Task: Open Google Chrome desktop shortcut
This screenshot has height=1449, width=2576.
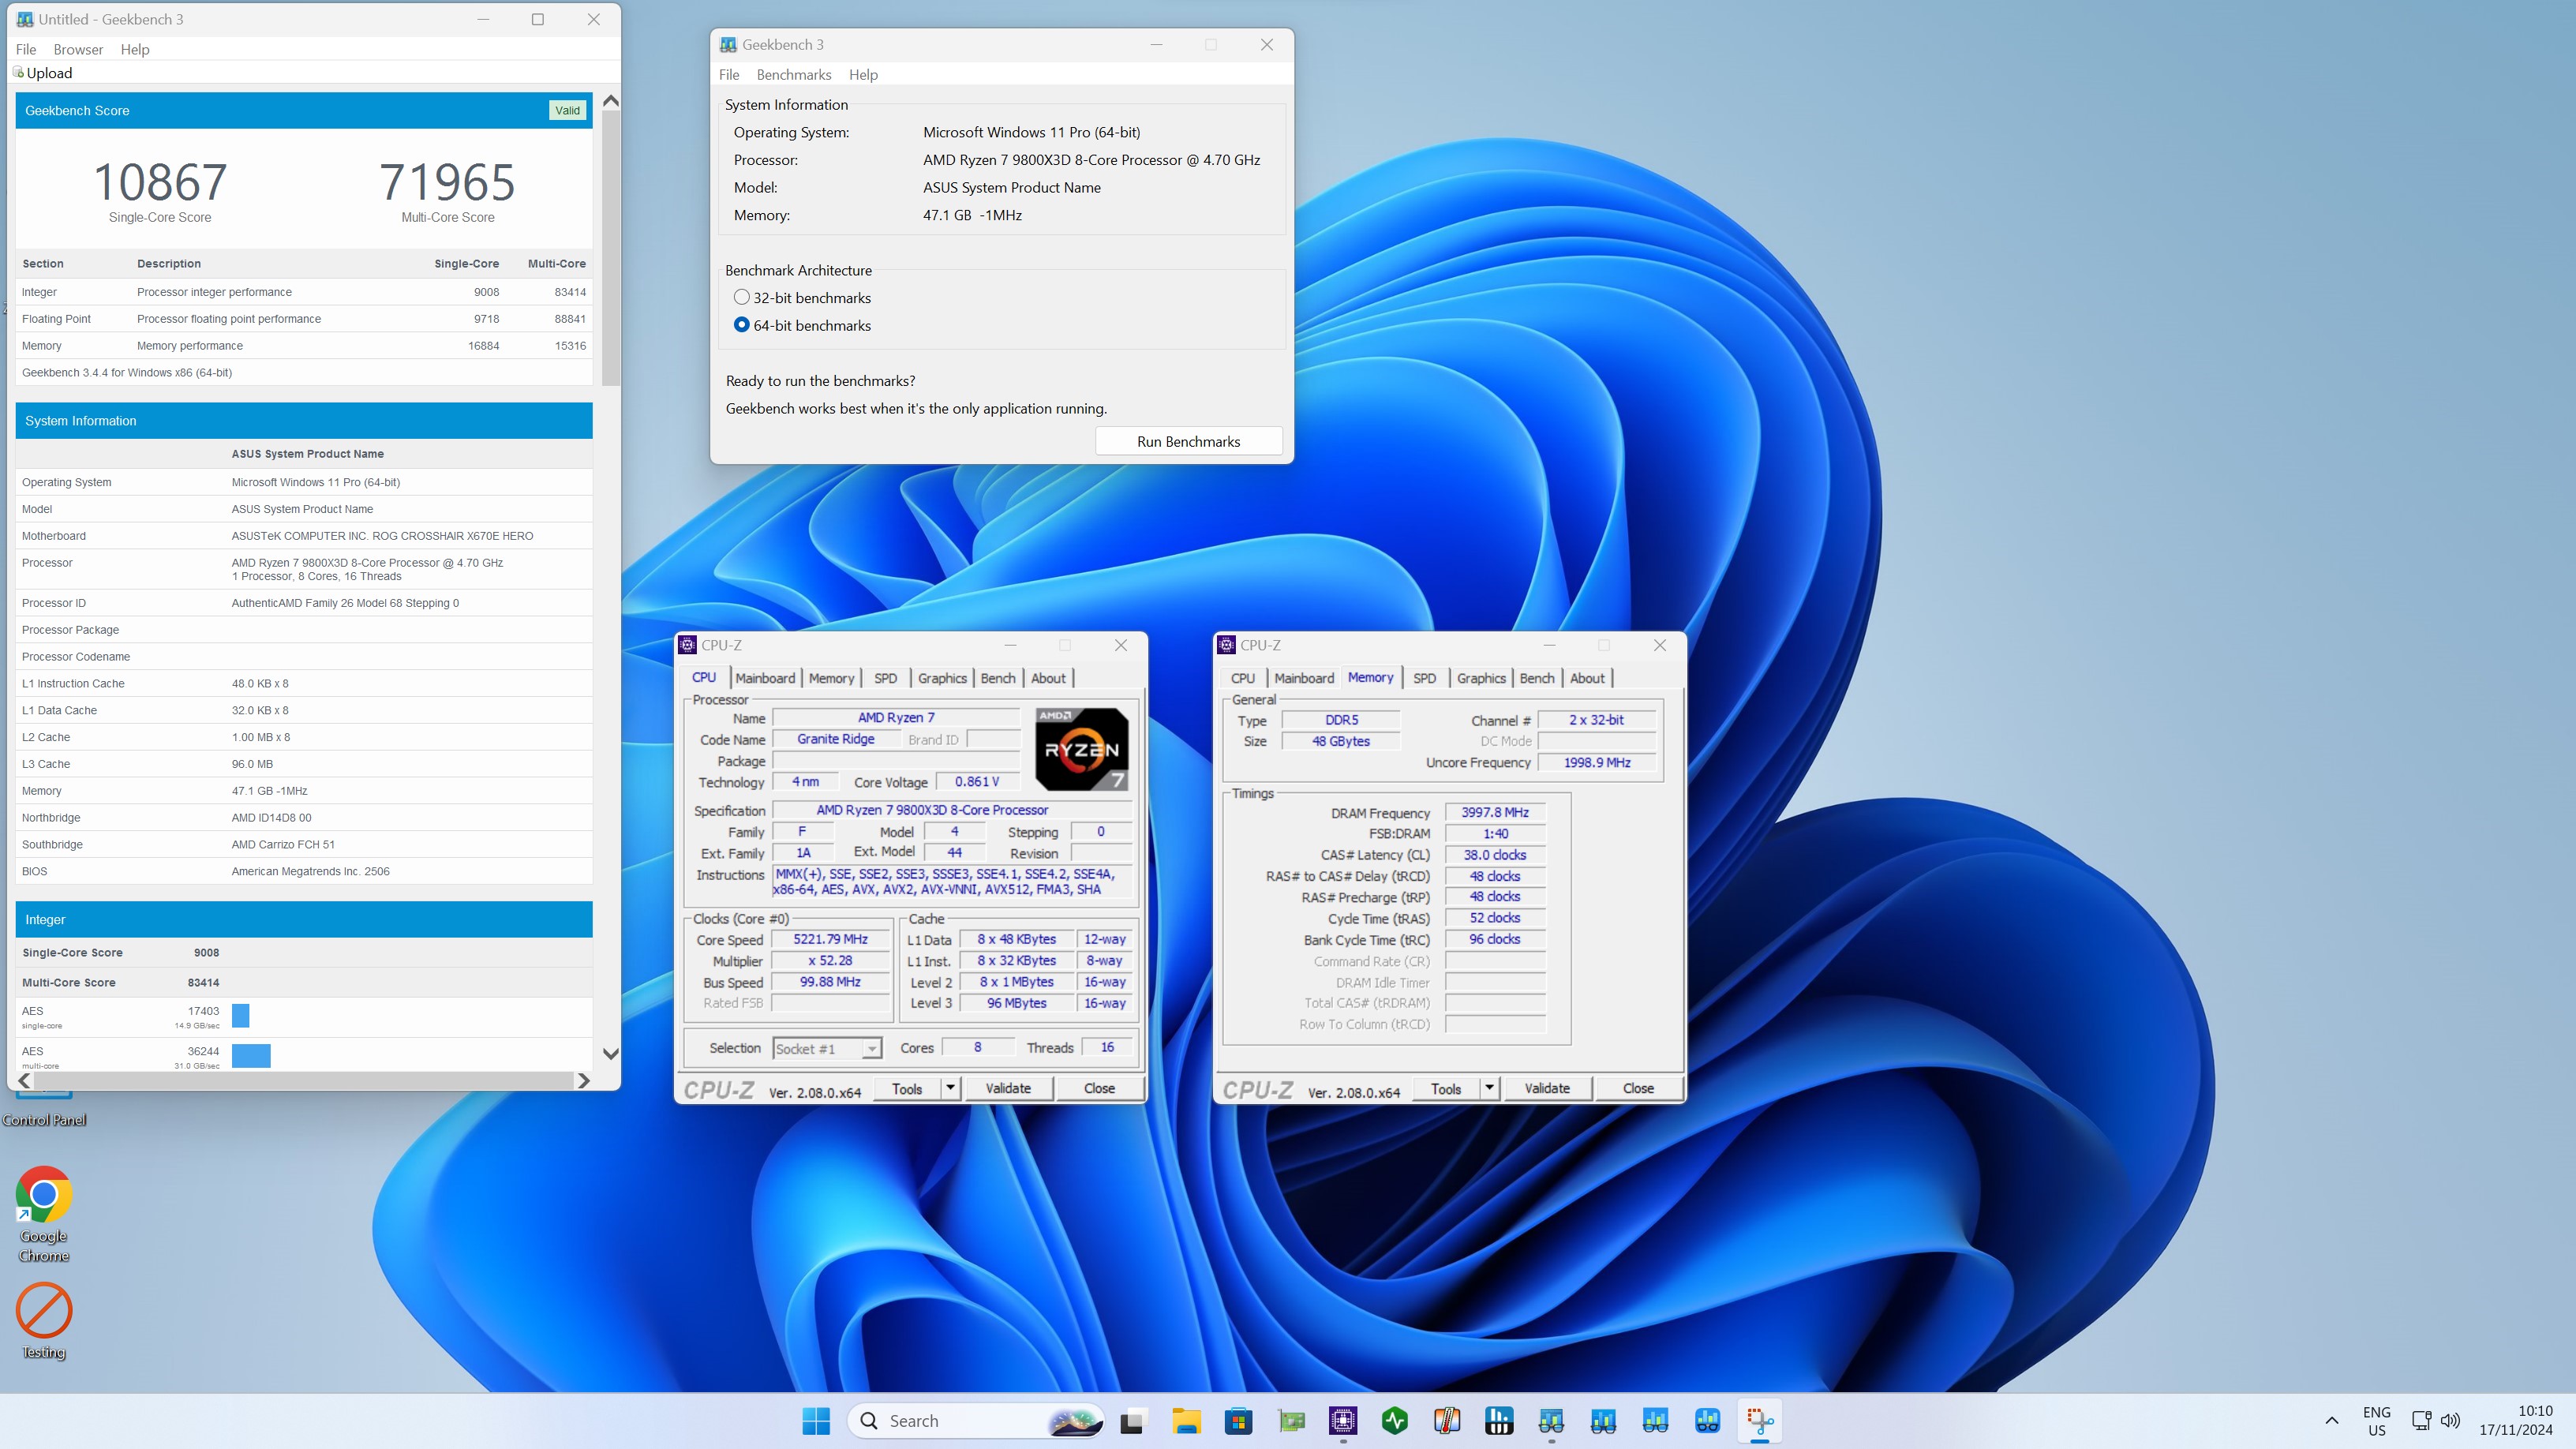Action: [44, 1214]
